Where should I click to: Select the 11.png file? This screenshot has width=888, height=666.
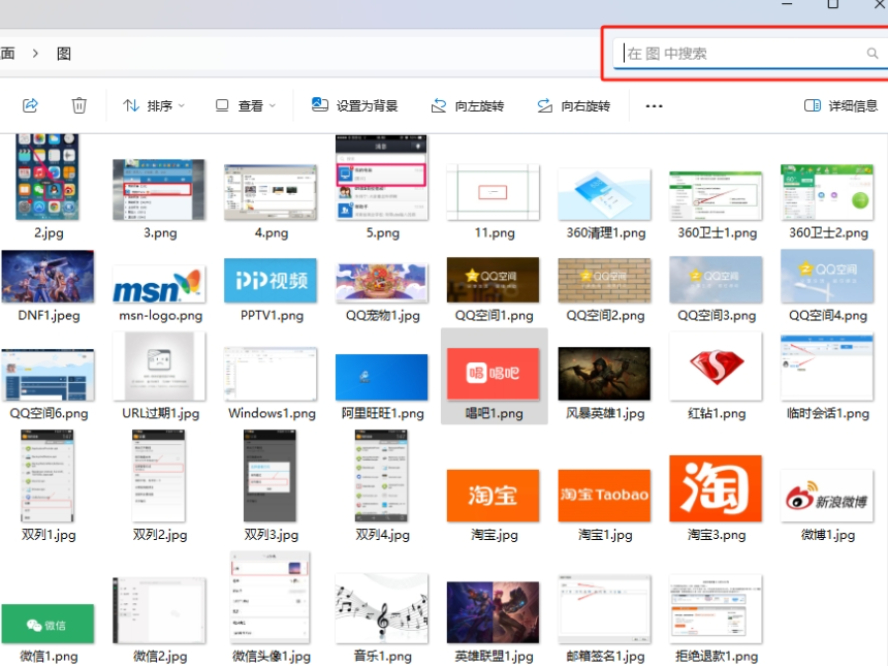coord(493,193)
